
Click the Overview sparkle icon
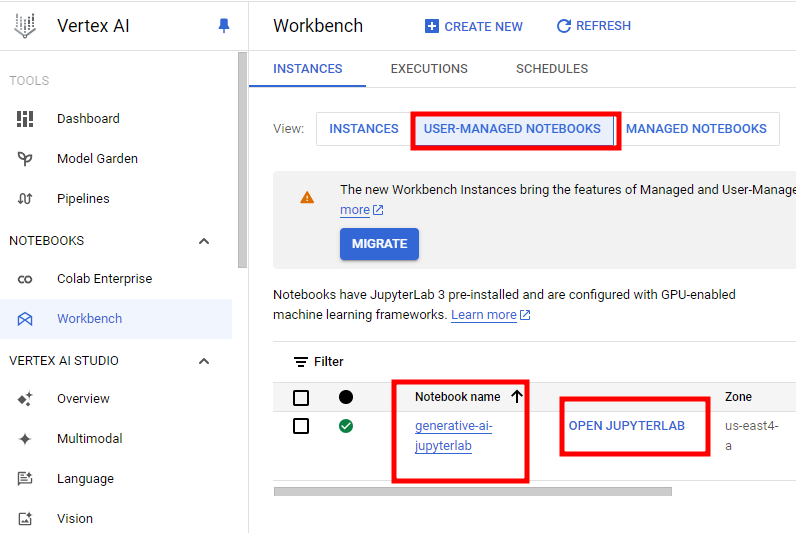[25, 399]
